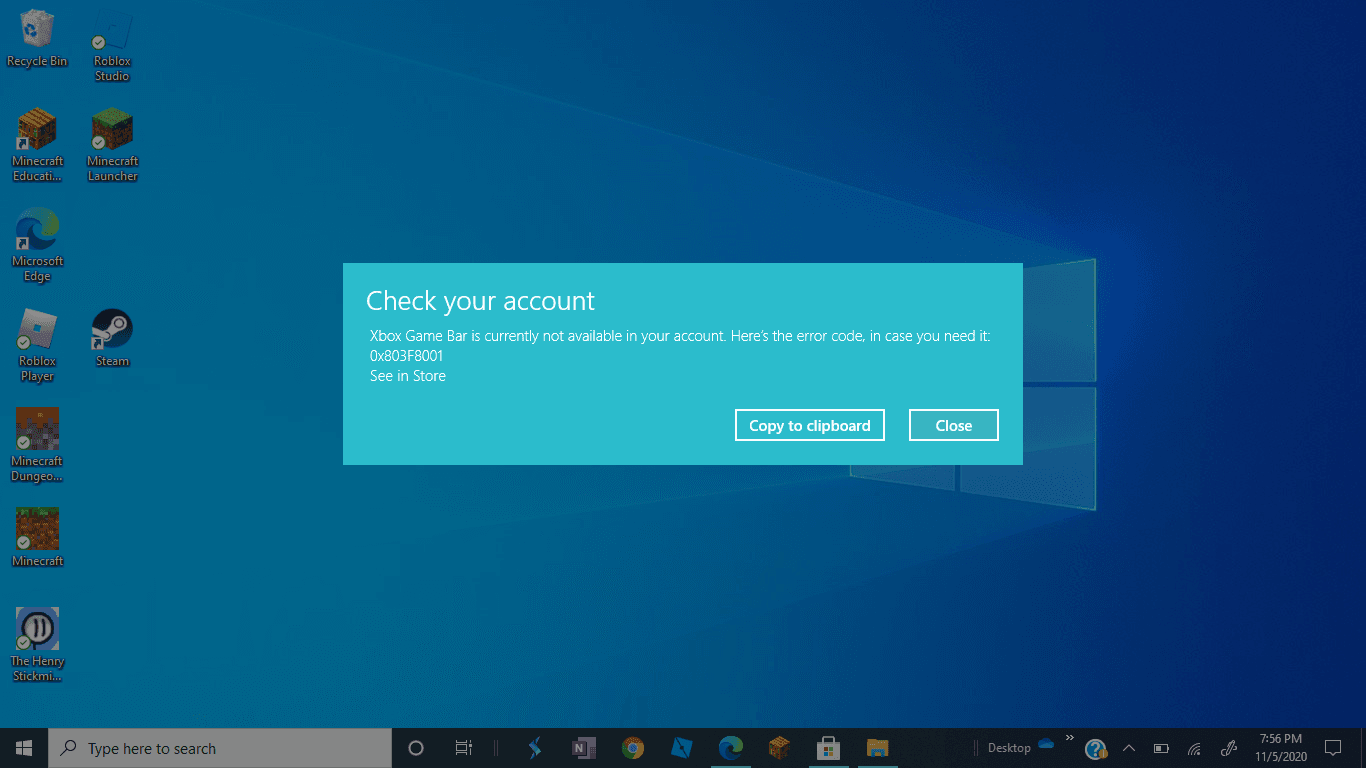
Task: Launch Google Chrome from the taskbar
Action: [632, 748]
